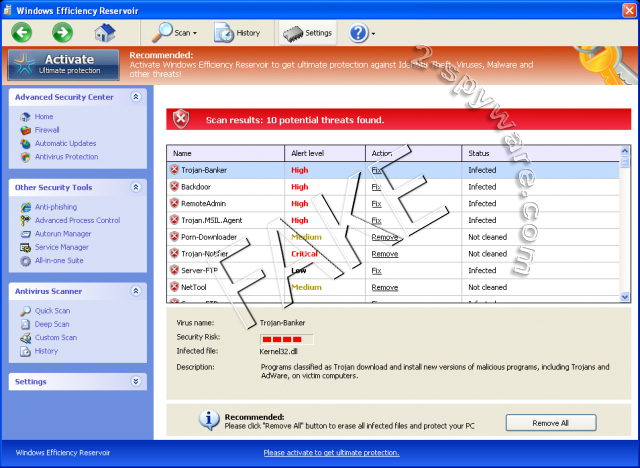Select the Backdoor threat row
The width and height of the screenshot is (640, 468).
[393, 187]
